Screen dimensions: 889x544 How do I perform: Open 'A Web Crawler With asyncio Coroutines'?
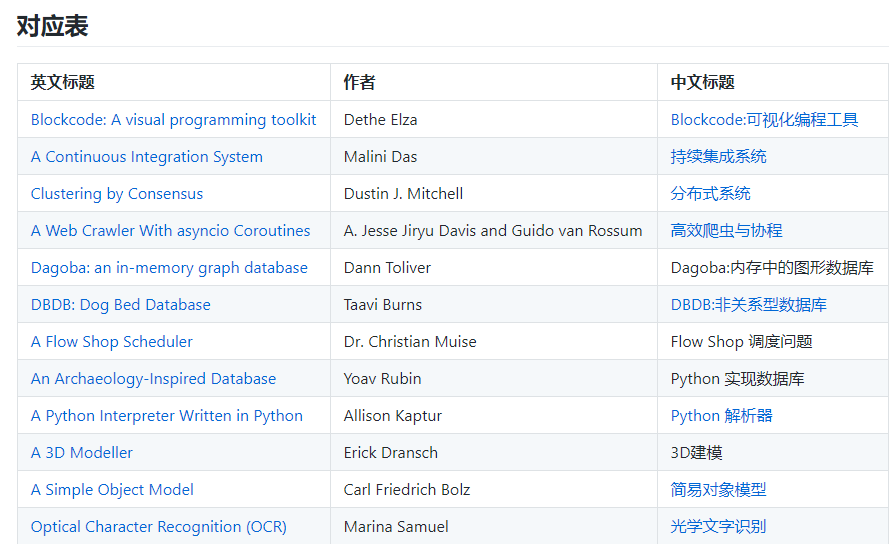tap(170, 231)
